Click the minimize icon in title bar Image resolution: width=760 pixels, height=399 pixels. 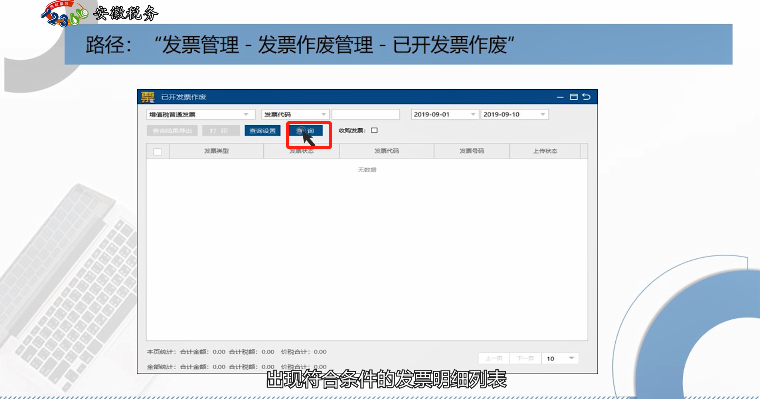[x=560, y=97]
